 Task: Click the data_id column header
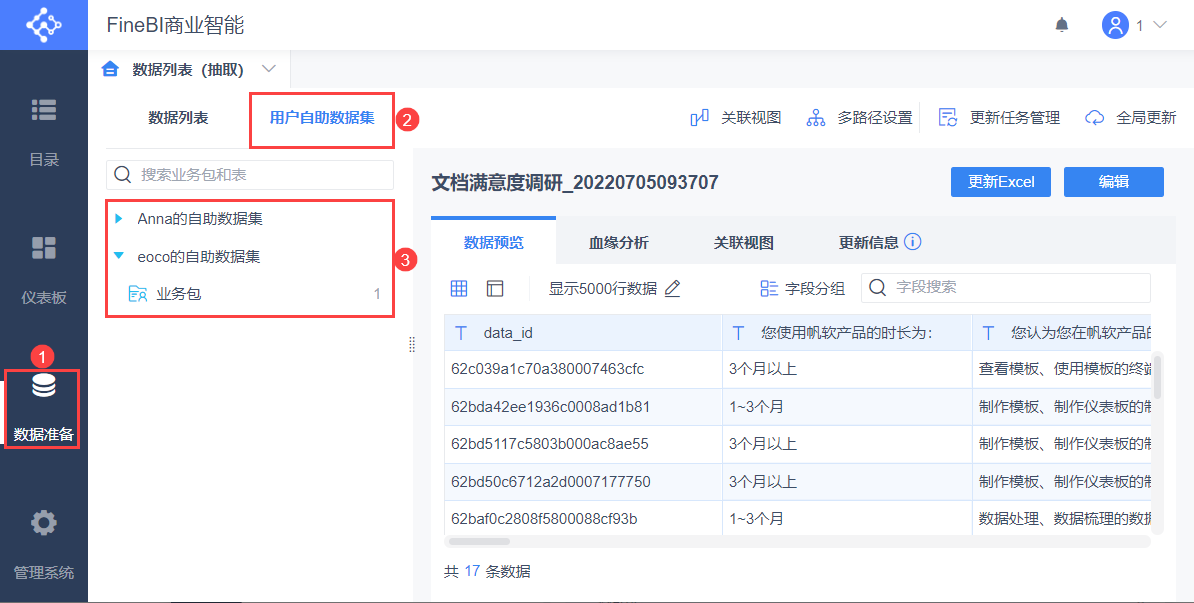583,333
